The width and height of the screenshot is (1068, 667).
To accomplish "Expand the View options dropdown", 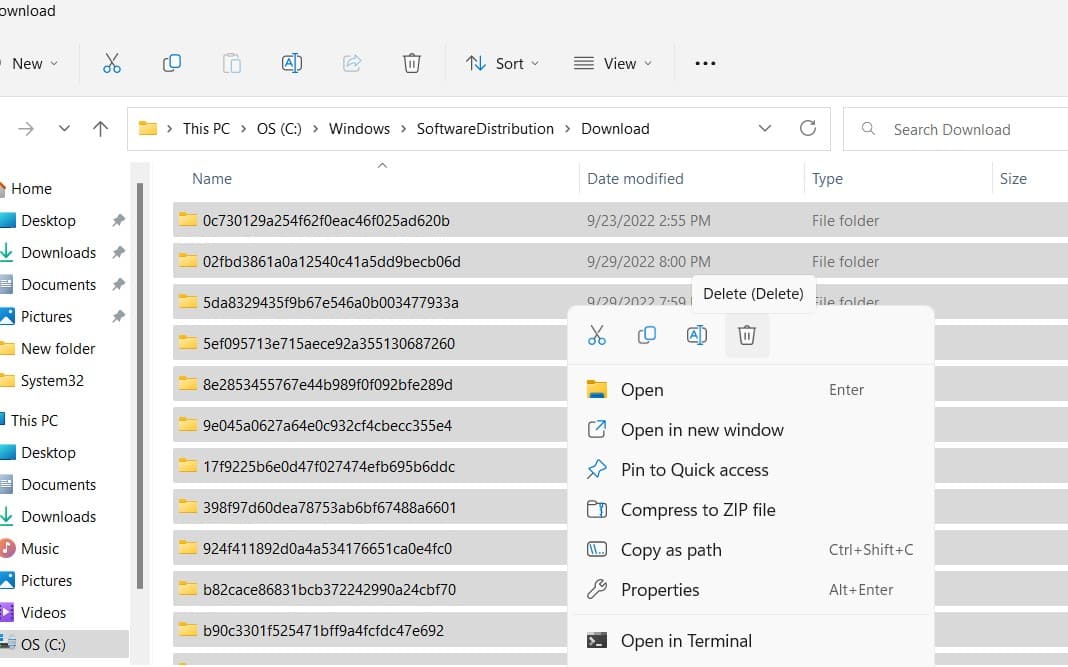I will pos(613,63).
